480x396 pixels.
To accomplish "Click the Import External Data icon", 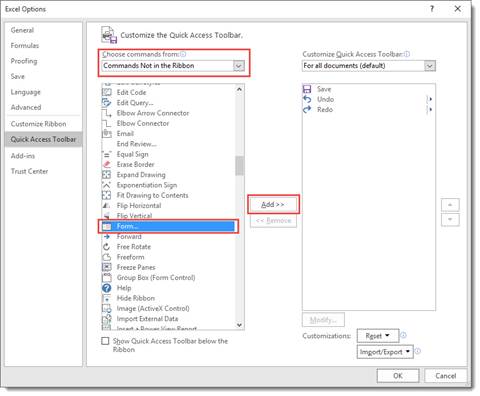I will [107, 319].
